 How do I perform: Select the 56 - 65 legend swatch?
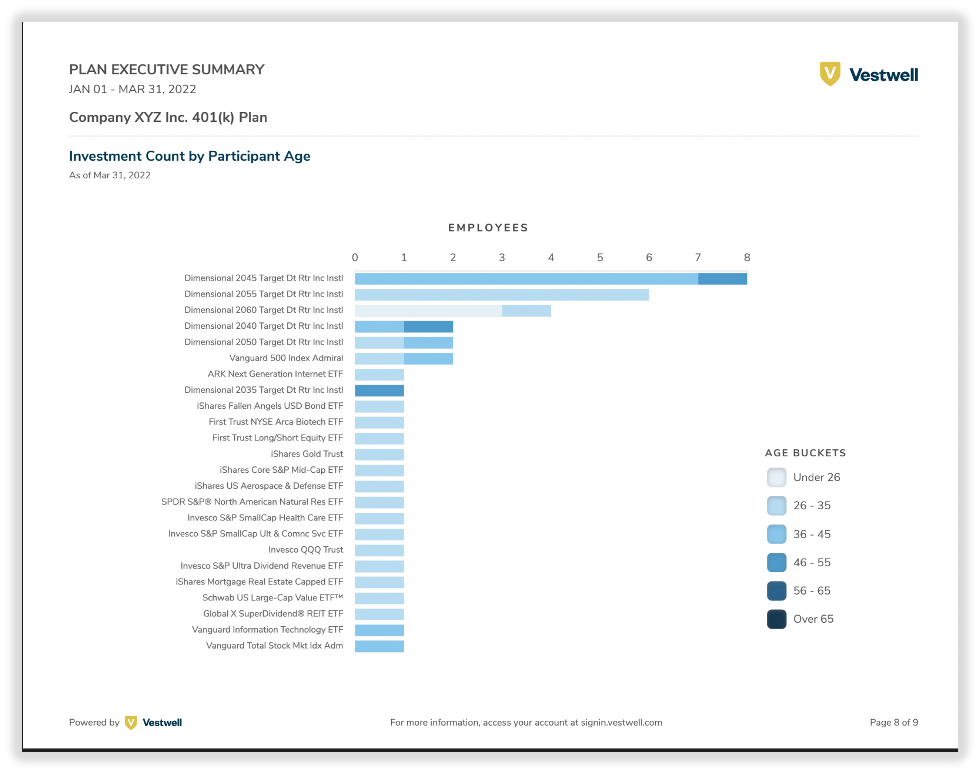(x=776, y=591)
